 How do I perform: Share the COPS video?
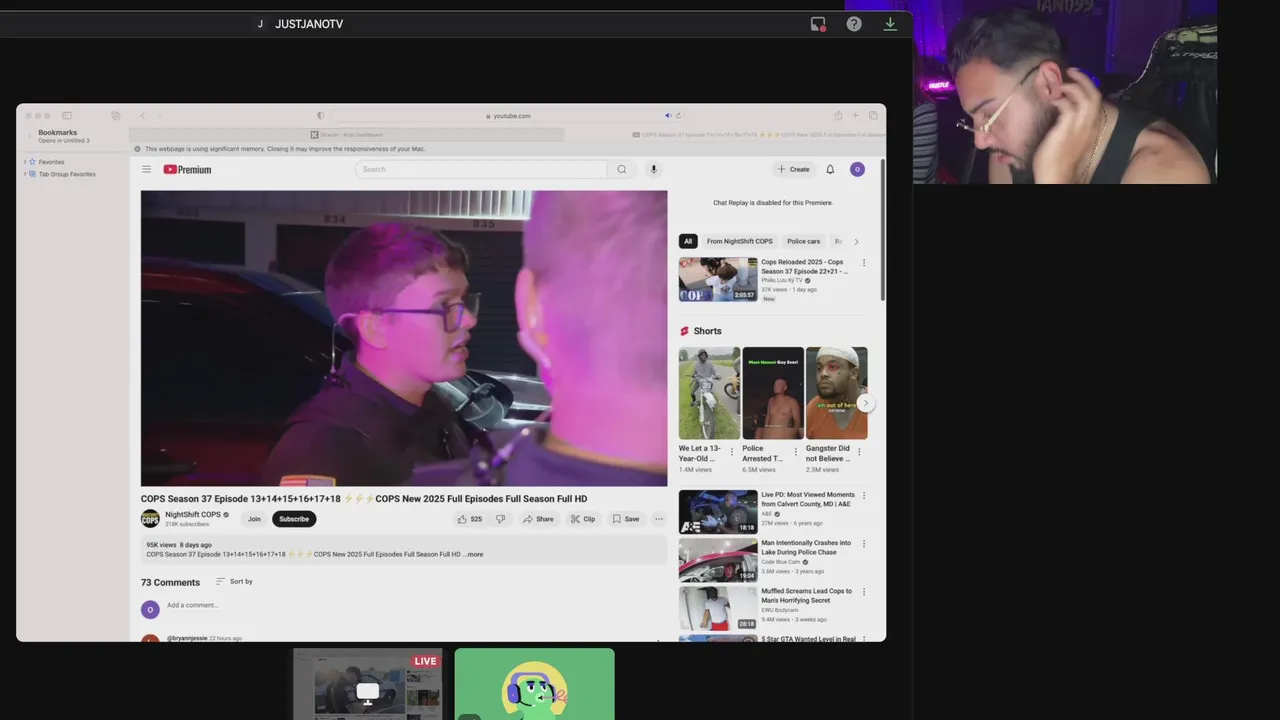pos(538,519)
